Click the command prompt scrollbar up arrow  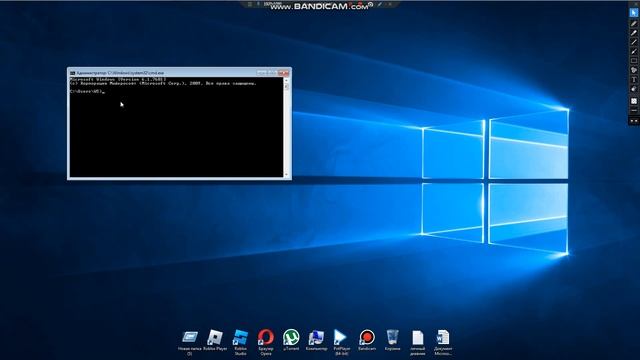[x=286, y=80]
